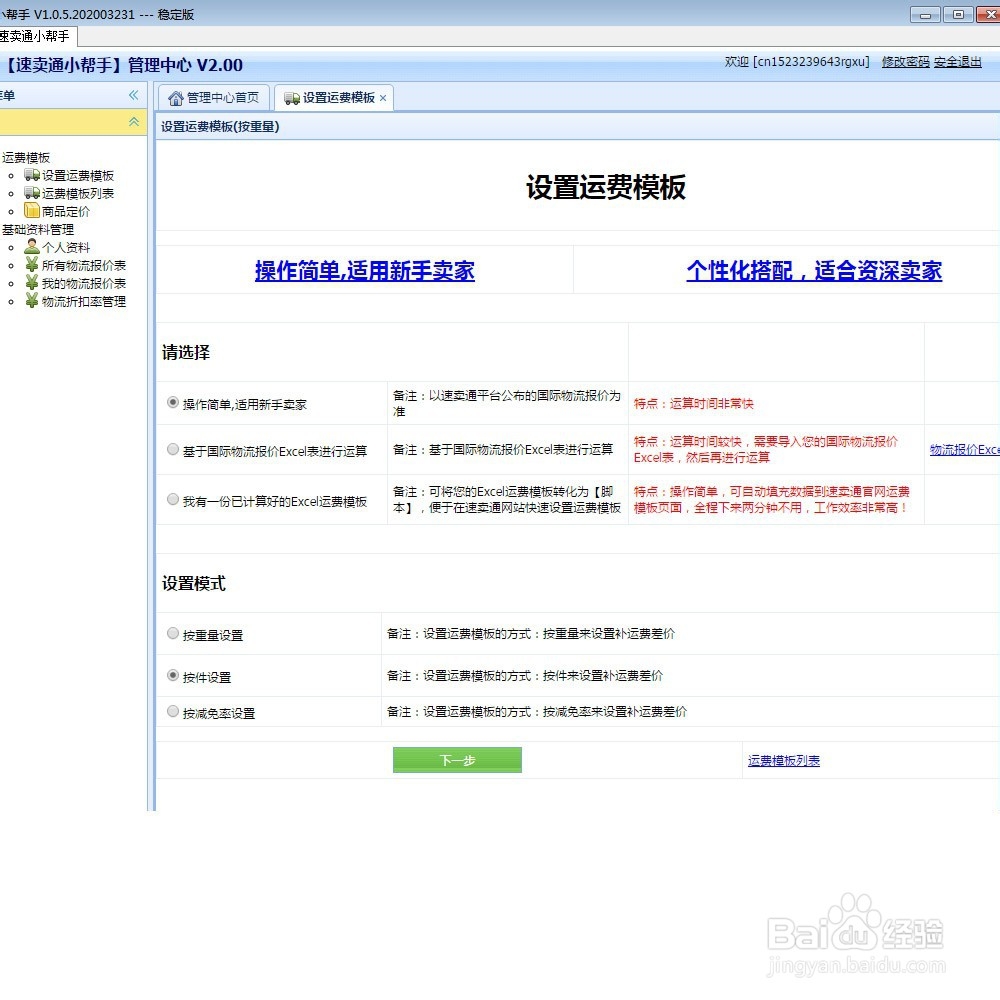Click the green 下一步 button
The image size is (1000, 1000).
[x=457, y=760]
